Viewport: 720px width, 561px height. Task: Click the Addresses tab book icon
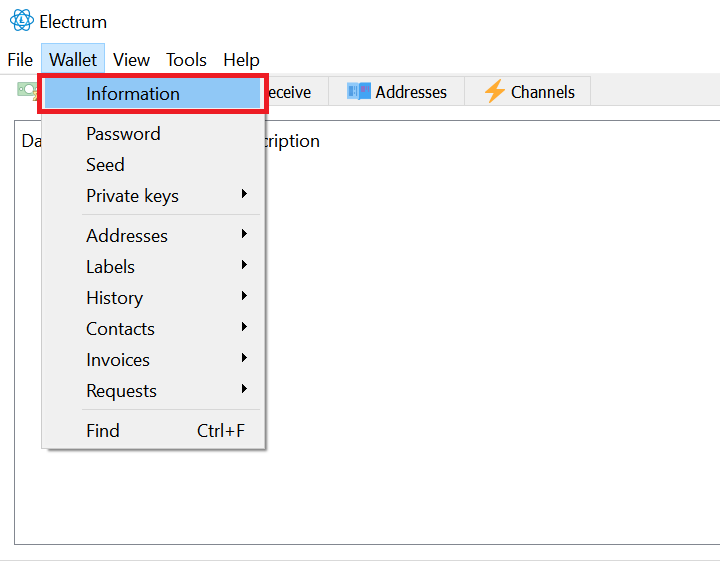(358, 92)
